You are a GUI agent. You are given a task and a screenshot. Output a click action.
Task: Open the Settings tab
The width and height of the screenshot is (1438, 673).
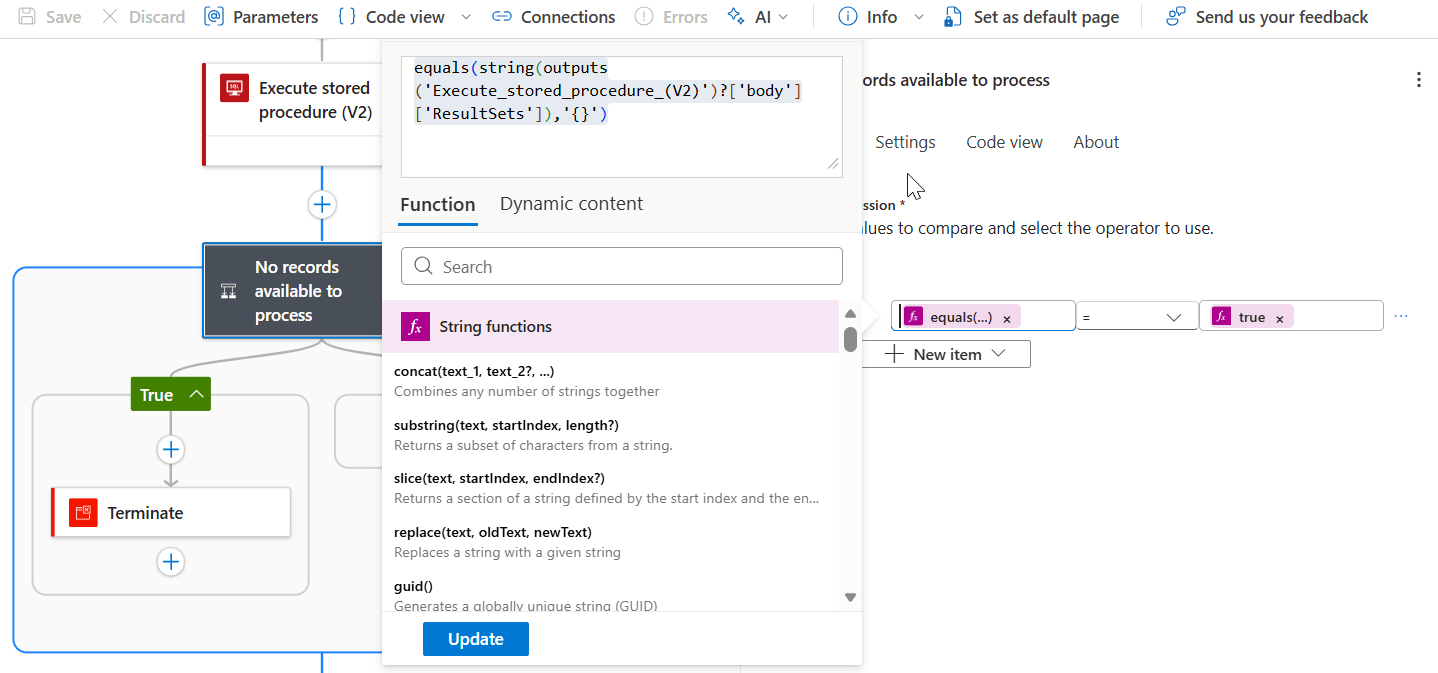905,142
